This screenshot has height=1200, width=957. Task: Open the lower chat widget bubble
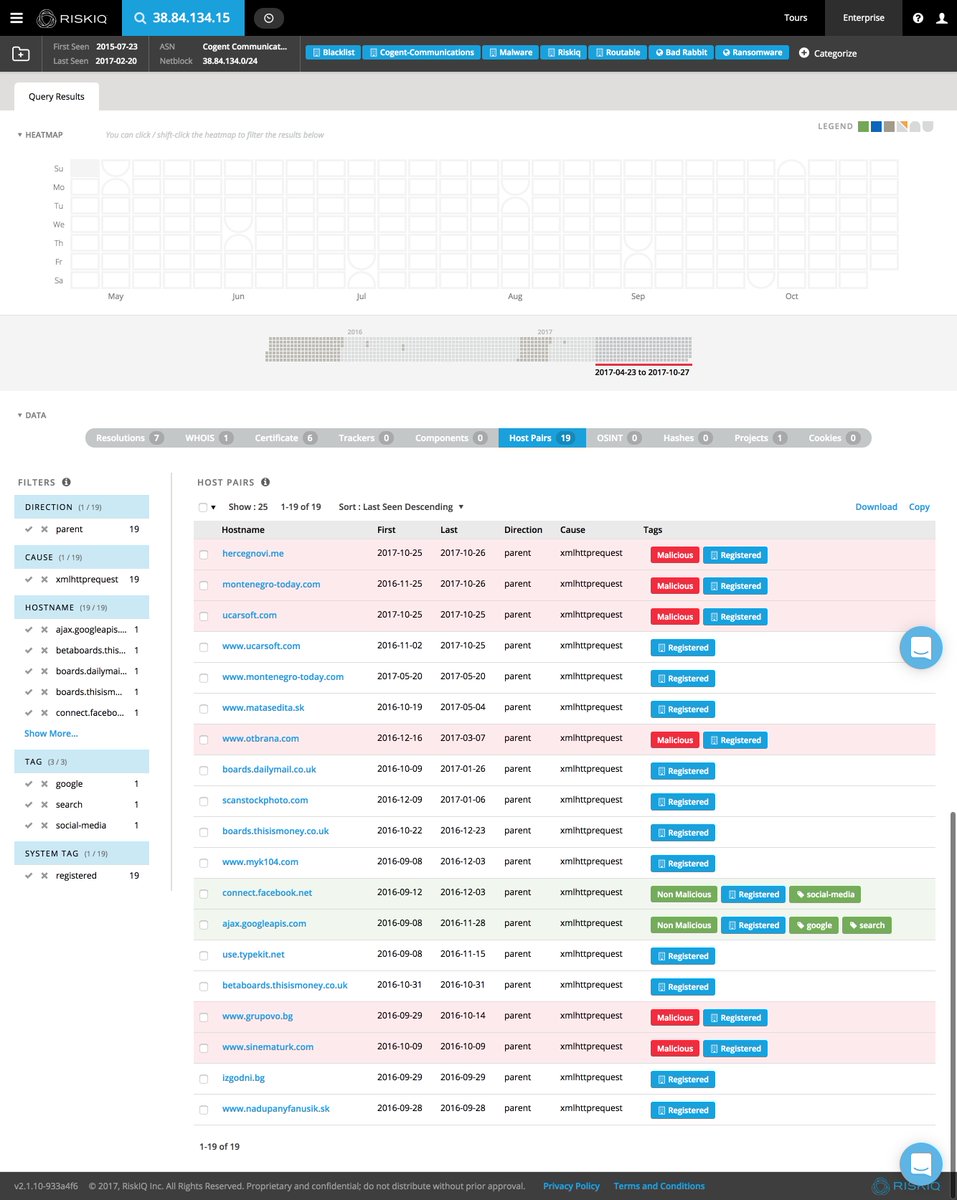pyautogui.click(x=921, y=1164)
